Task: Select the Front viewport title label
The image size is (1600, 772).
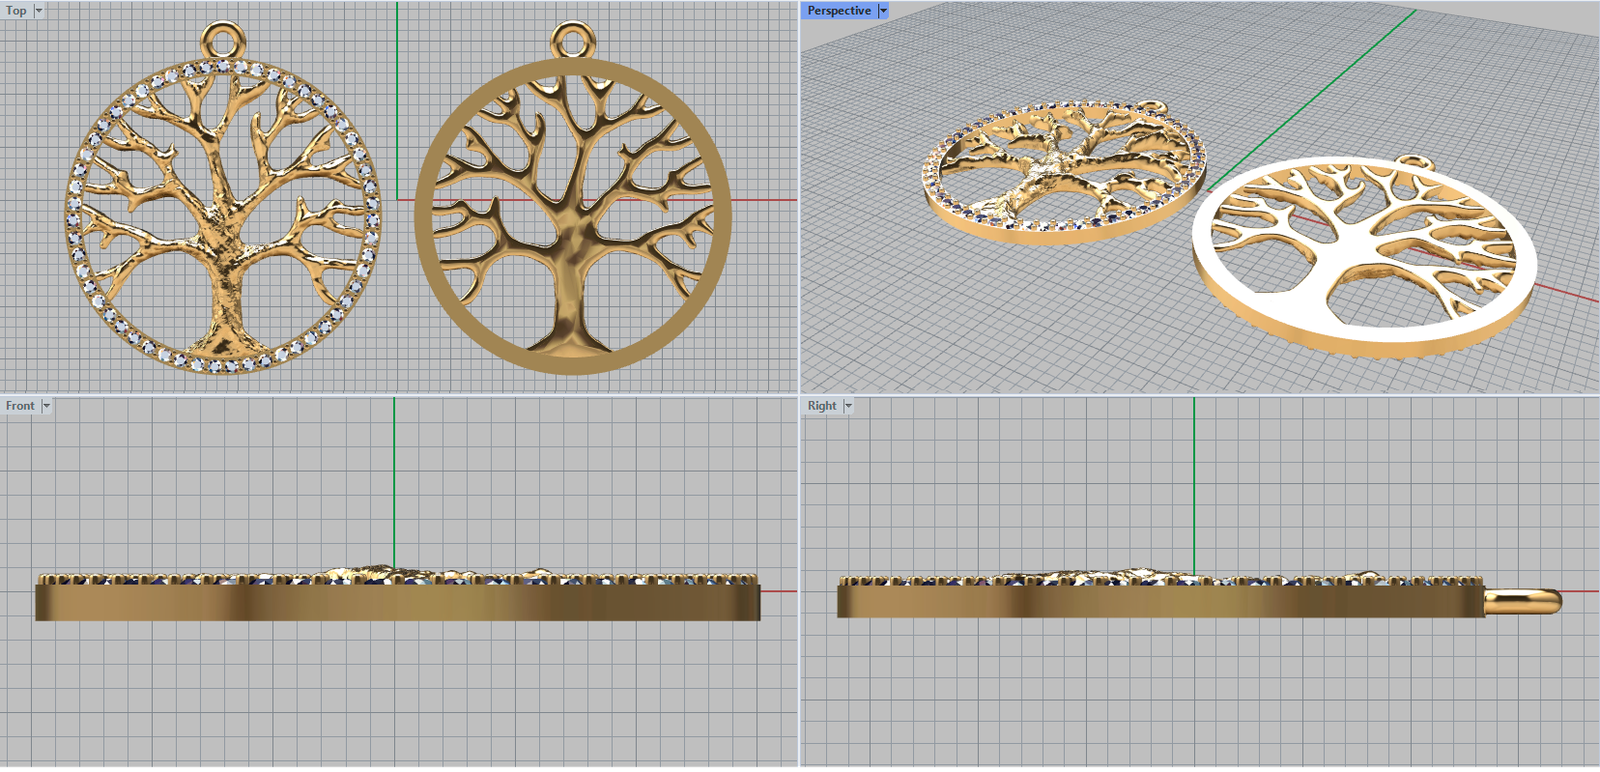Action: click(20, 406)
